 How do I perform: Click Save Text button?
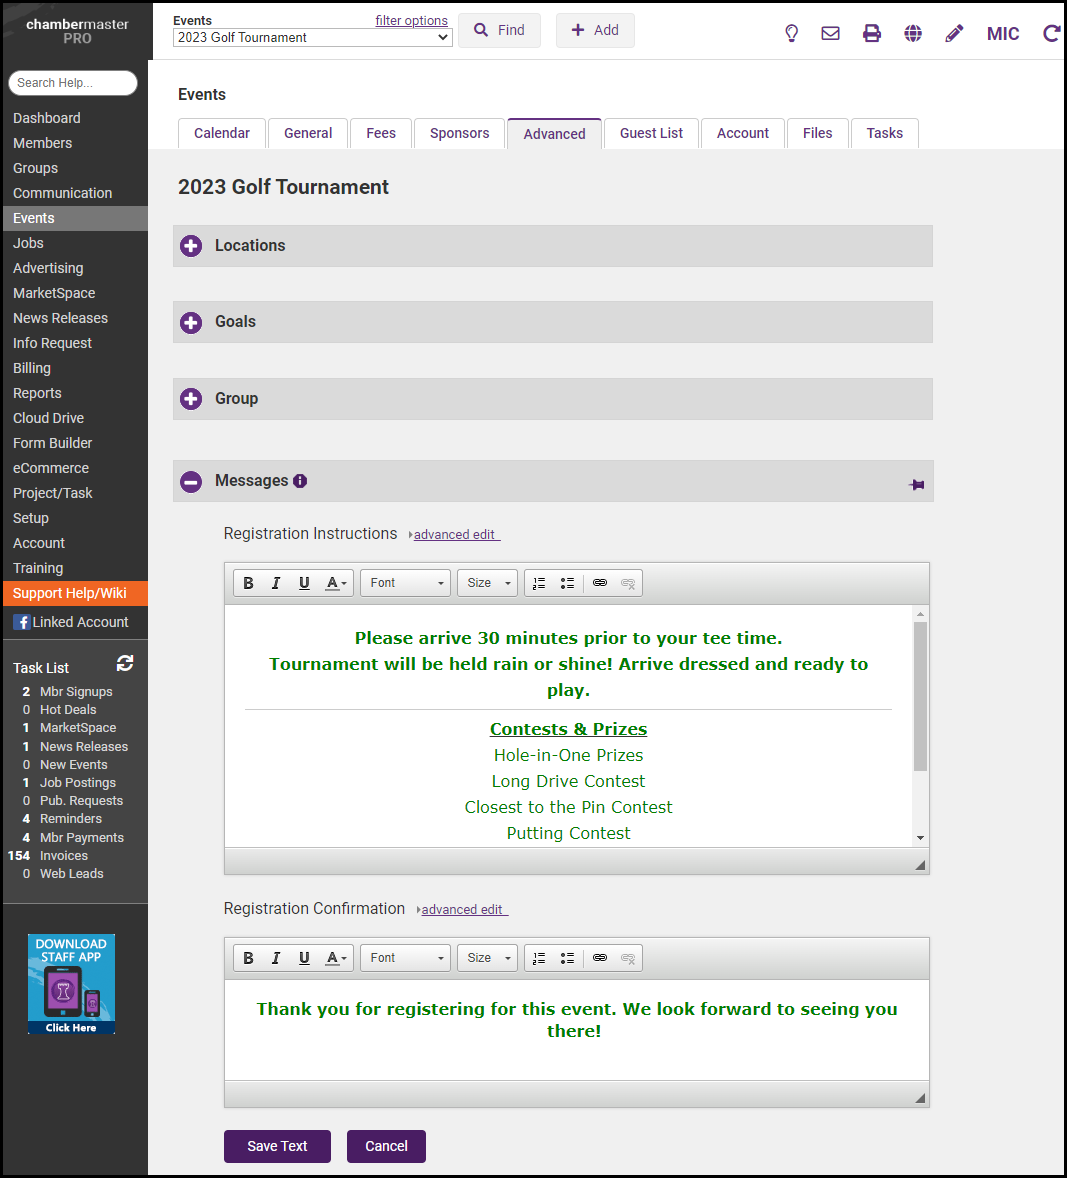point(277,1146)
